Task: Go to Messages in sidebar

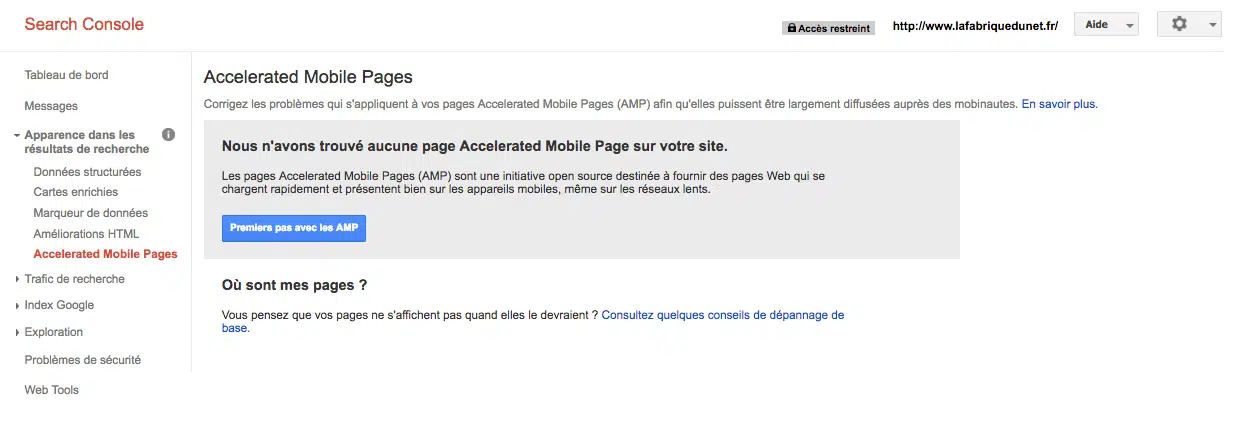Action: coord(51,106)
